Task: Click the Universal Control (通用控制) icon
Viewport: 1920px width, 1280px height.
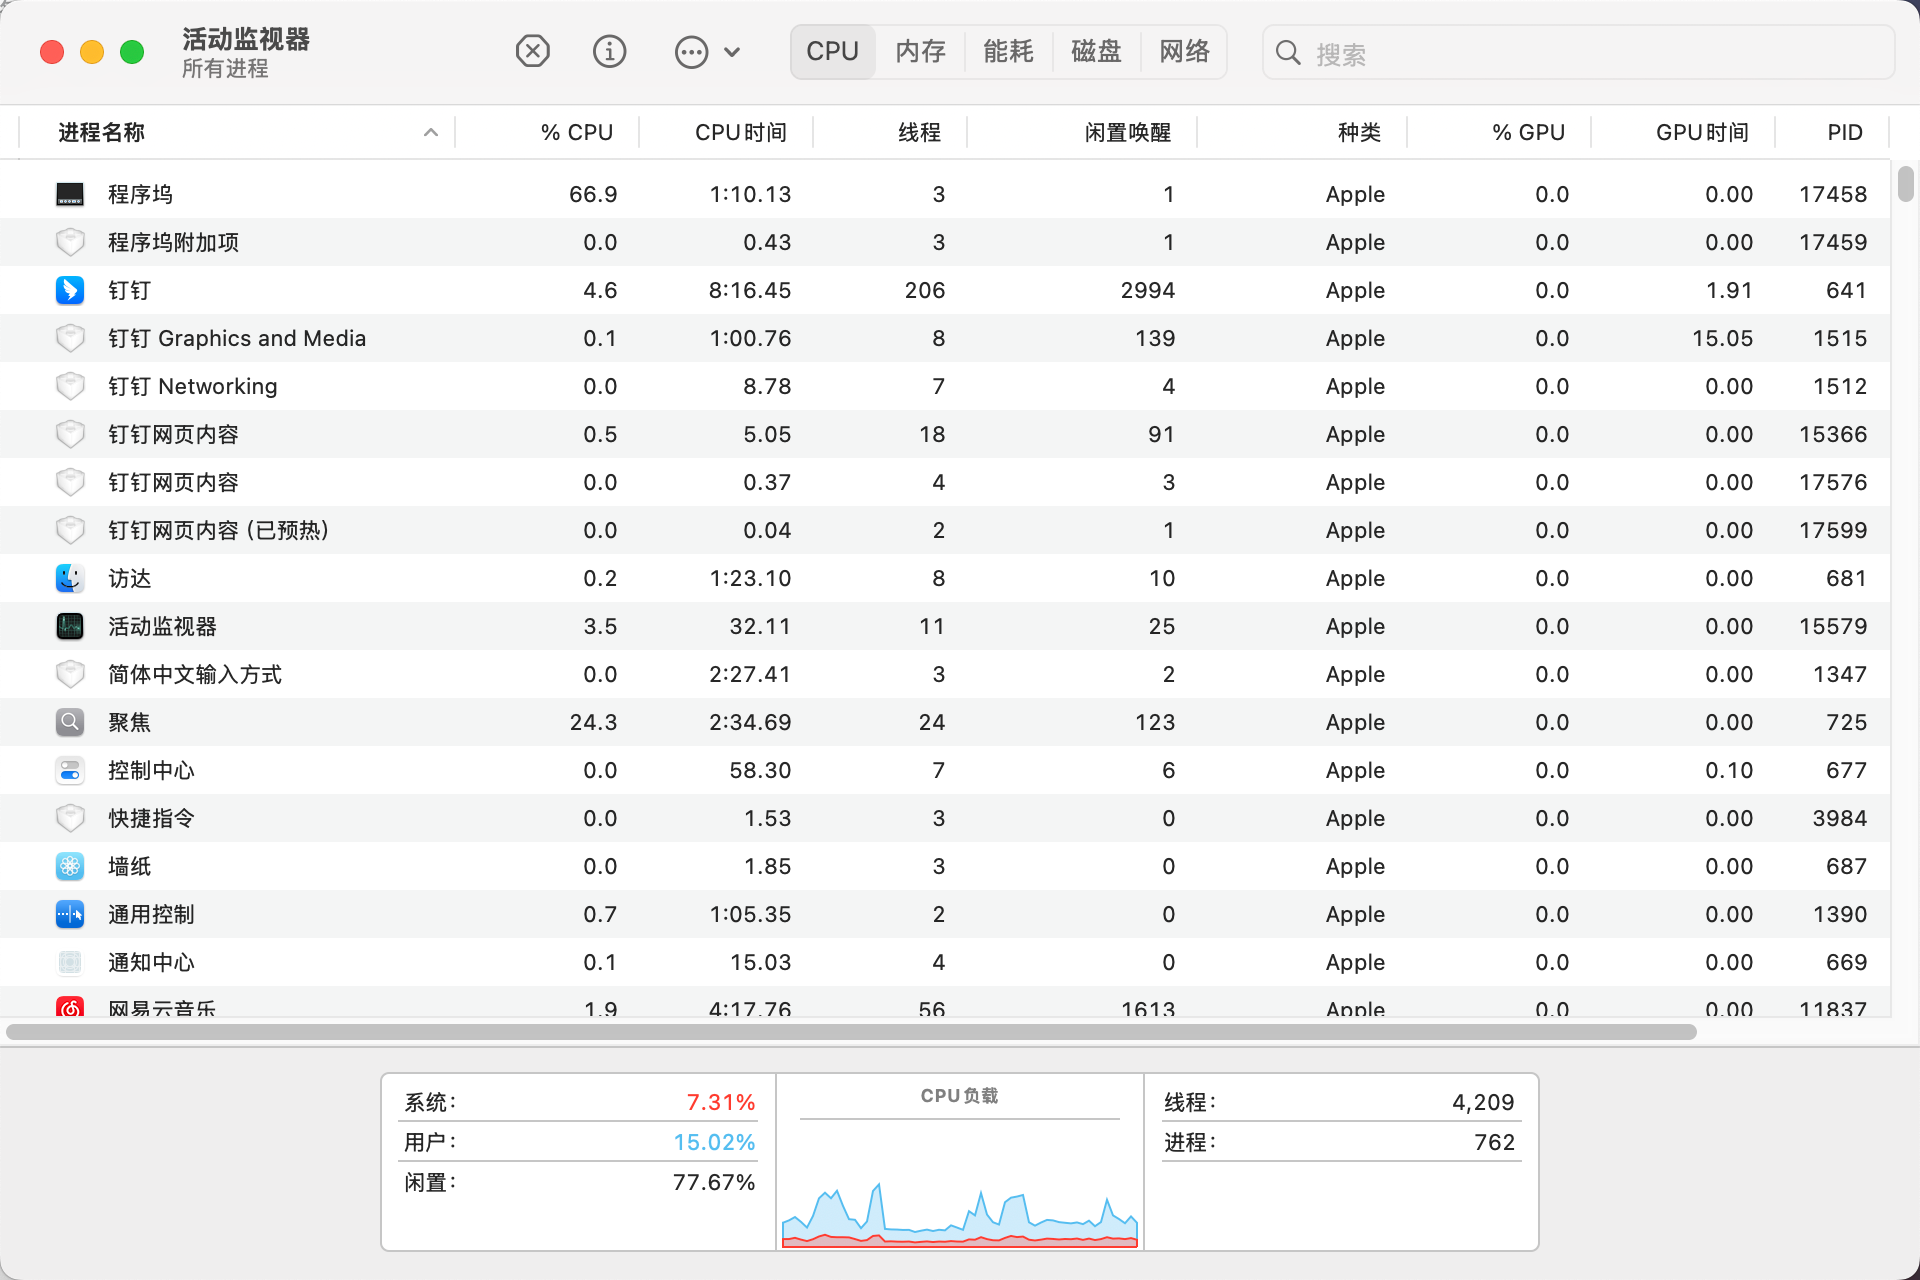Action: pyautogui.click(x=70, y=914)
